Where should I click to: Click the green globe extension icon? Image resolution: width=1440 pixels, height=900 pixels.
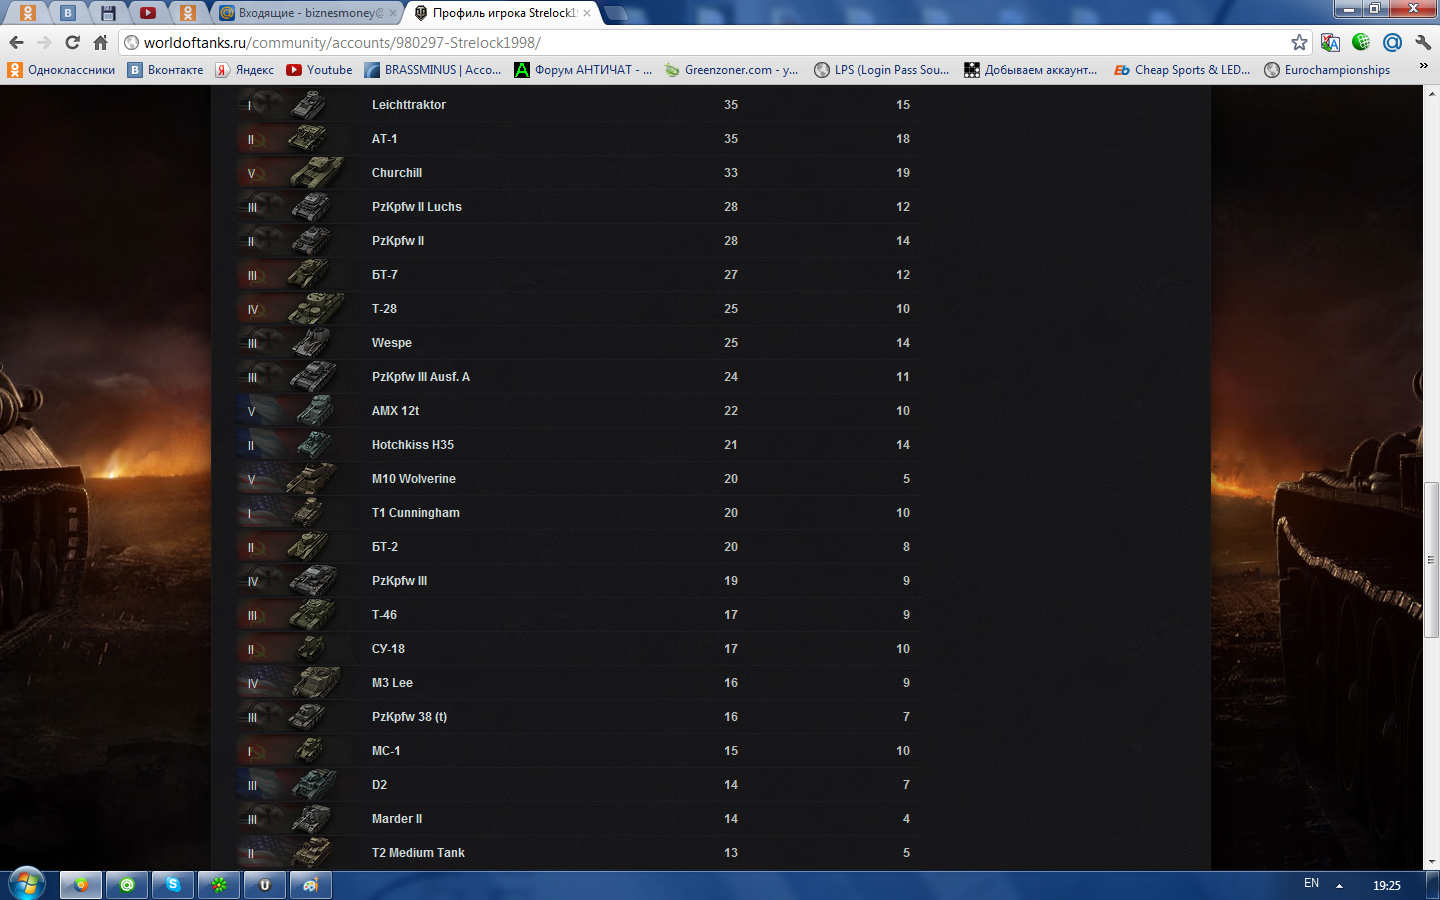pyautogui.click(x=1361, y=42)
